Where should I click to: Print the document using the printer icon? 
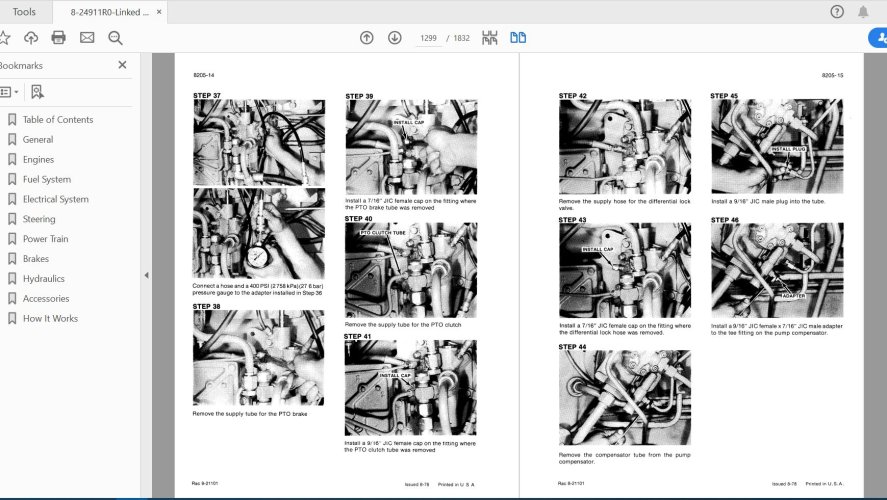[x=59, y=38]
